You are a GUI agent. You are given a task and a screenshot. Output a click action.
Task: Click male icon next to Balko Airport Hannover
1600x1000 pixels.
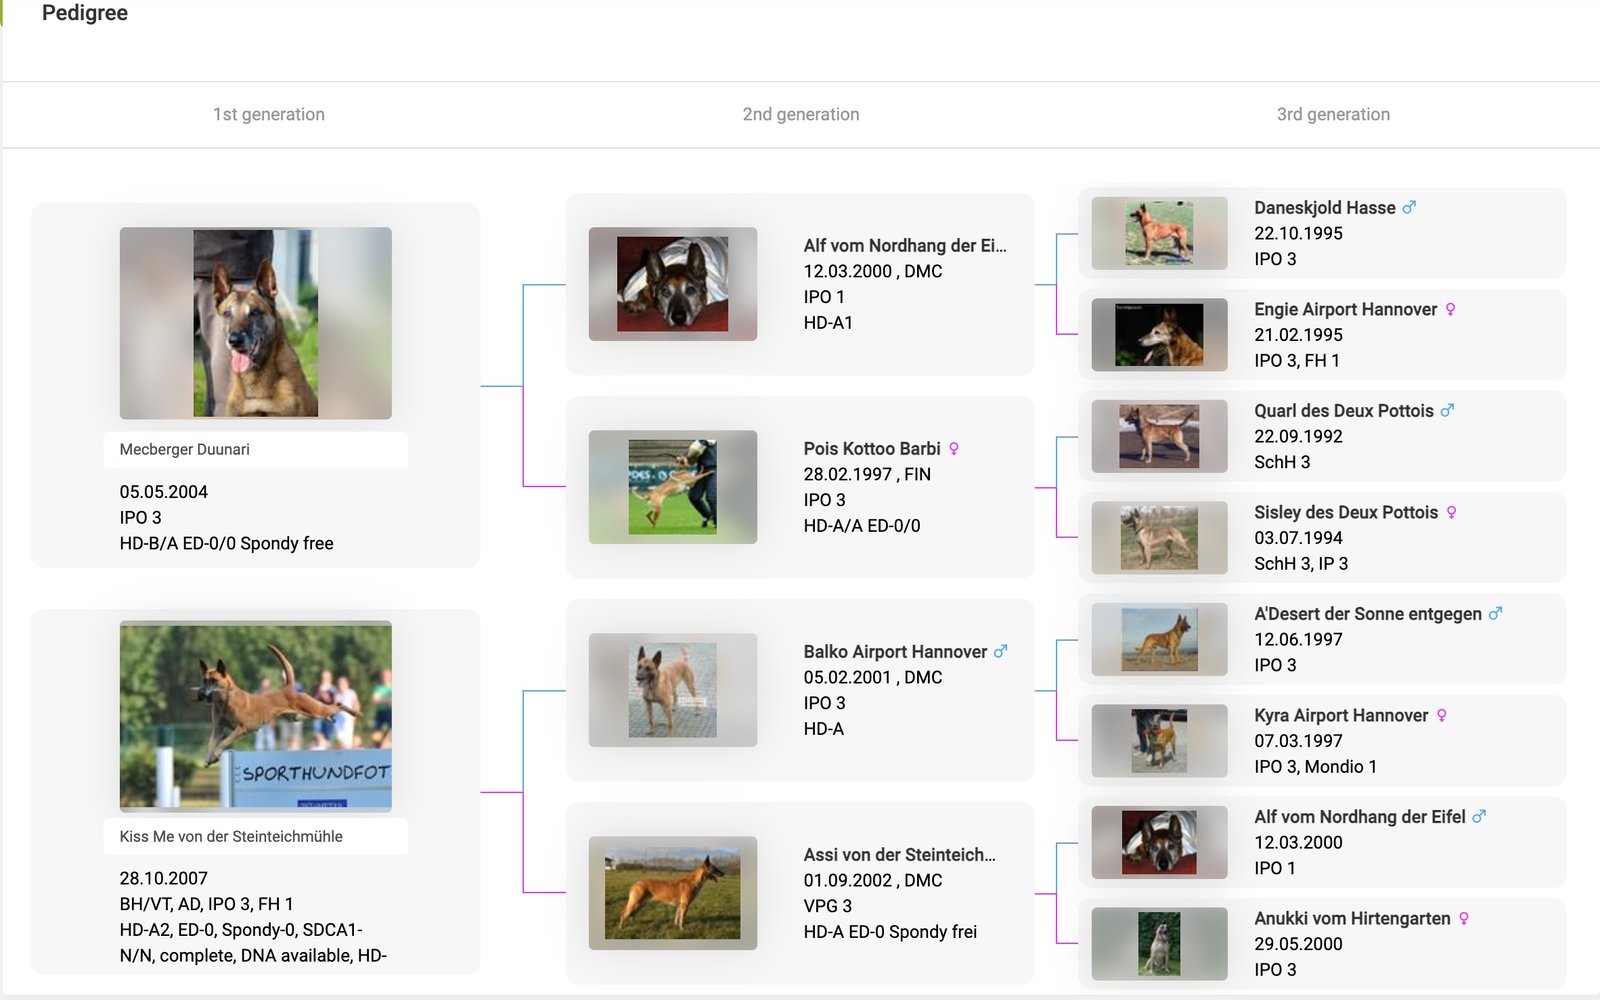(1000, 652)
